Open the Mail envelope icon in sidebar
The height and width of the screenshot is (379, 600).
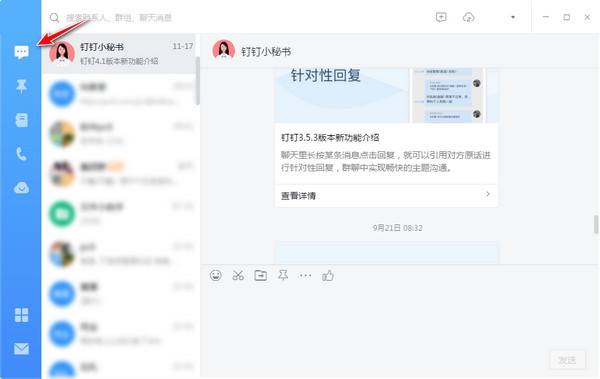21,349
